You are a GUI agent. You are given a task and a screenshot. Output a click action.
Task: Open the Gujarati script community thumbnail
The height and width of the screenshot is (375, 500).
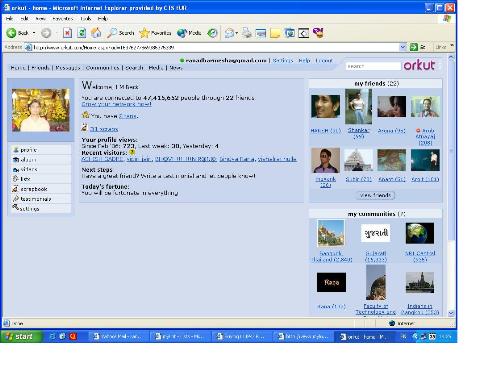pos(376,233)
